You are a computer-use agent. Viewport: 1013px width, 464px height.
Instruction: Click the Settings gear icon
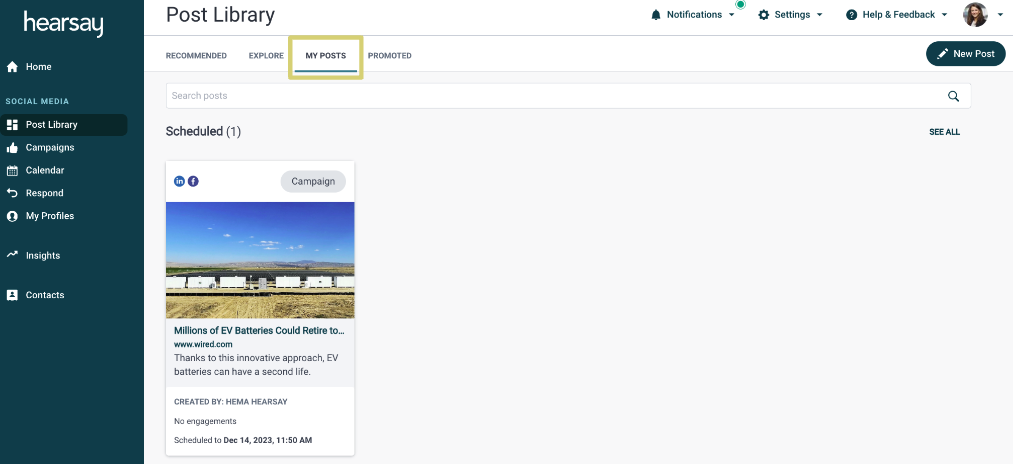764,15
